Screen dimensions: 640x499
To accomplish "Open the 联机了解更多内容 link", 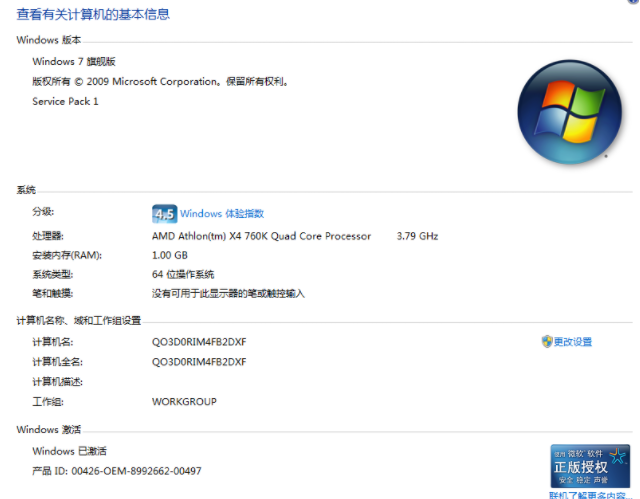I will [x=590, y=495].
